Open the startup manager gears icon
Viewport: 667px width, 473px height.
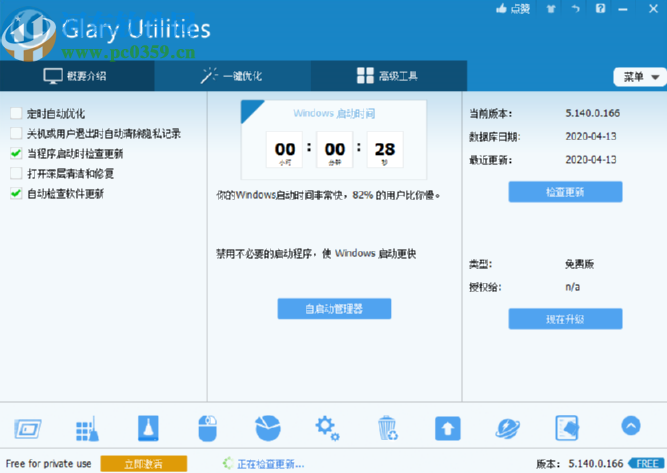click(327, 429)
